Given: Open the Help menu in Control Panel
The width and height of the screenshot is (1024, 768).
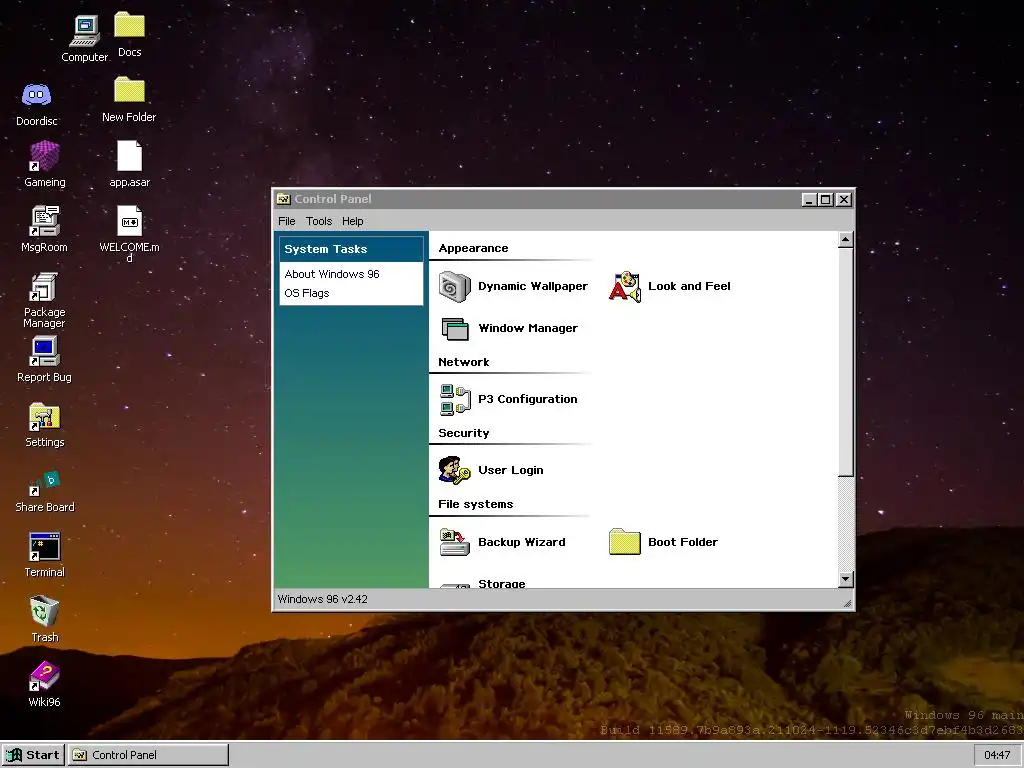Looking at the screenshot, I should (353, 221).
